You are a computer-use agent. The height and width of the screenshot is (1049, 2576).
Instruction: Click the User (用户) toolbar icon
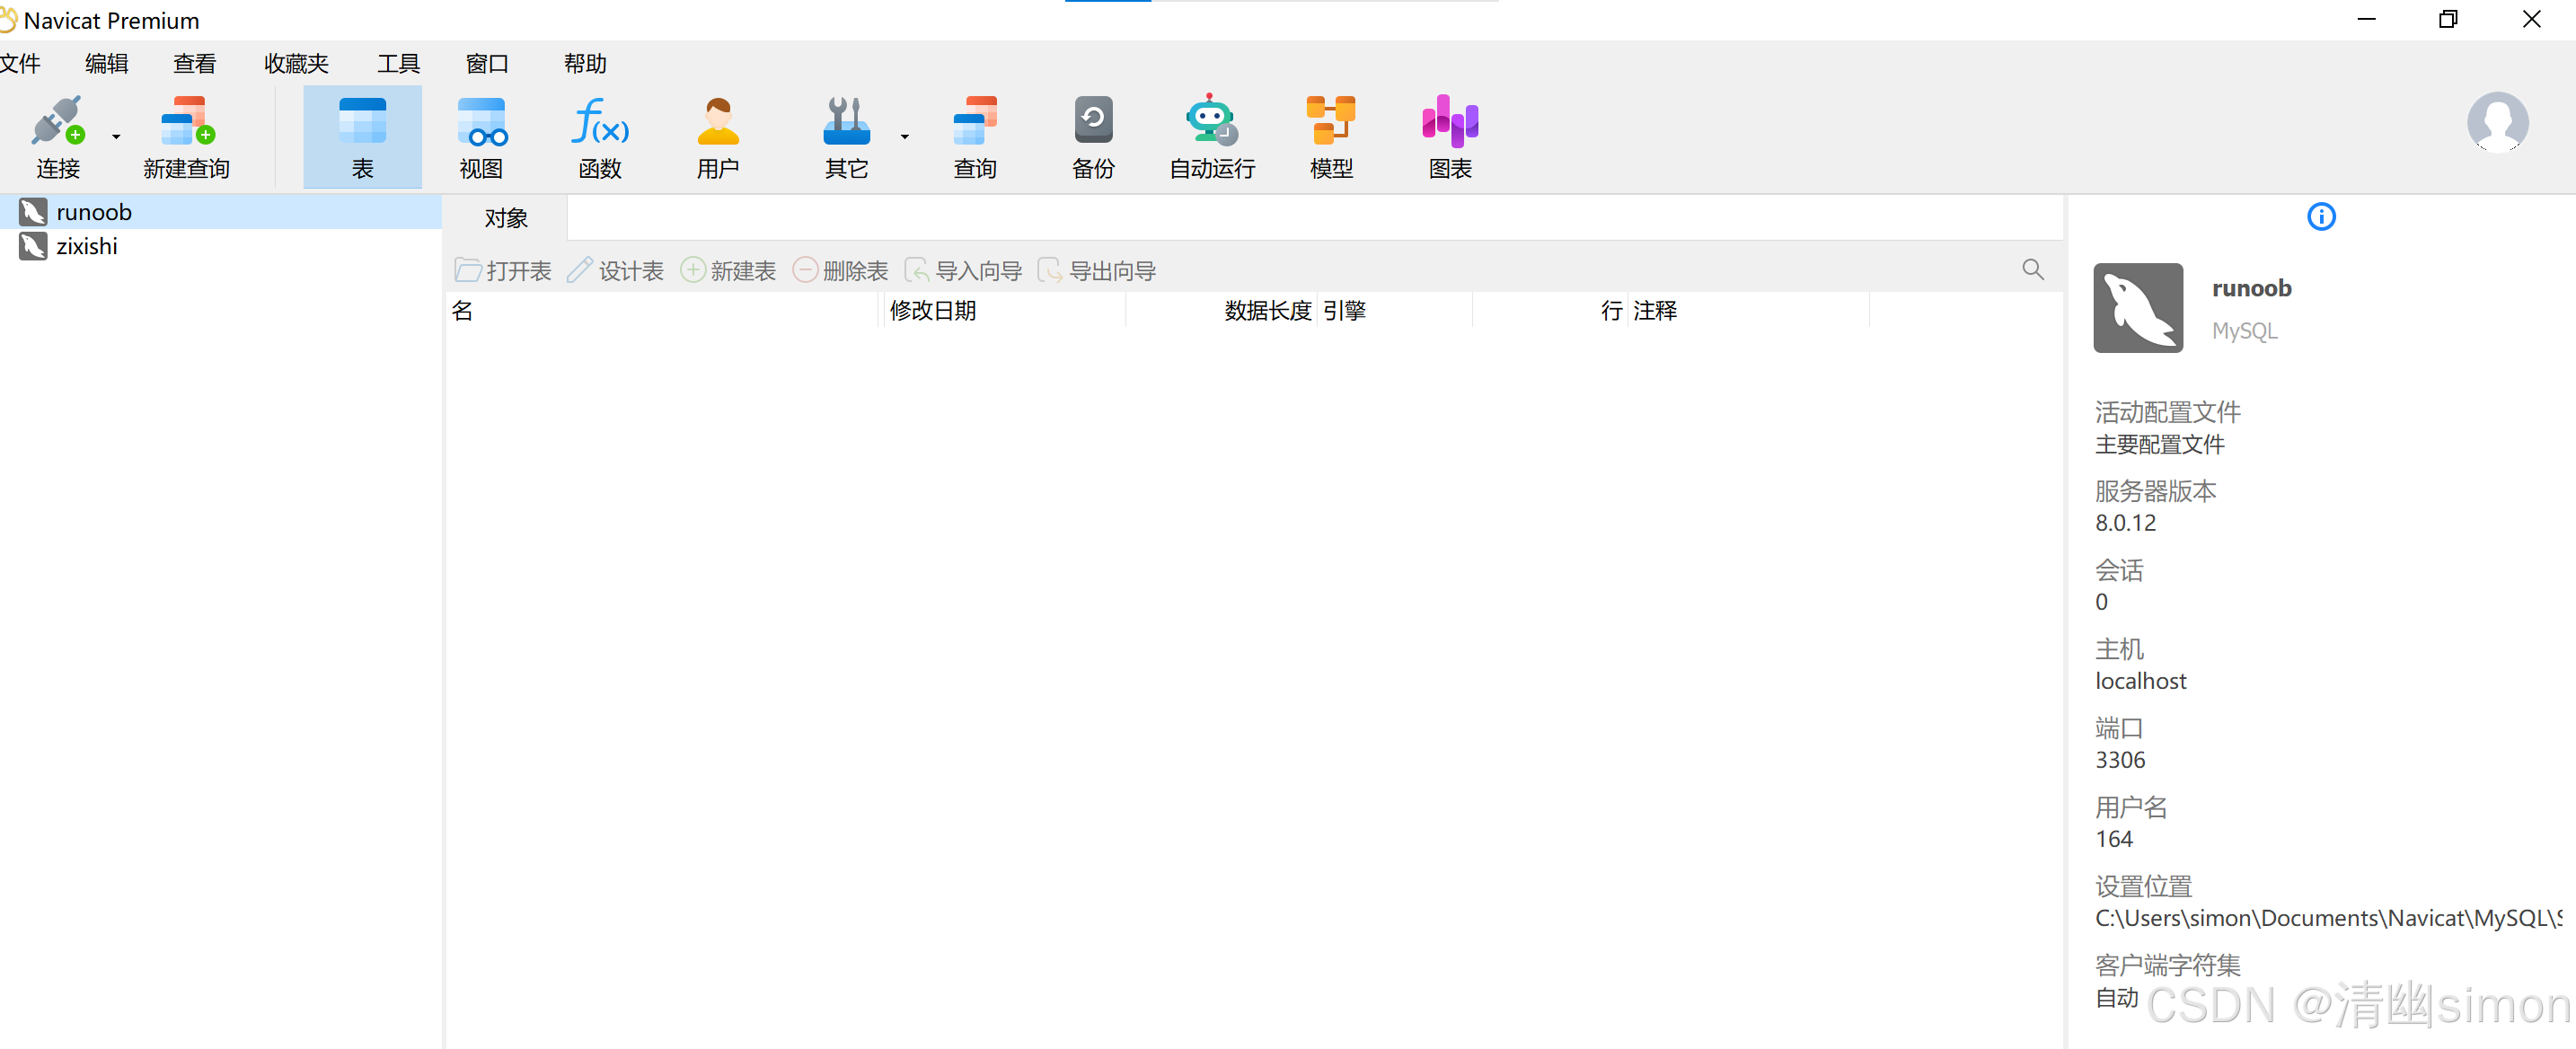(718, 123)
